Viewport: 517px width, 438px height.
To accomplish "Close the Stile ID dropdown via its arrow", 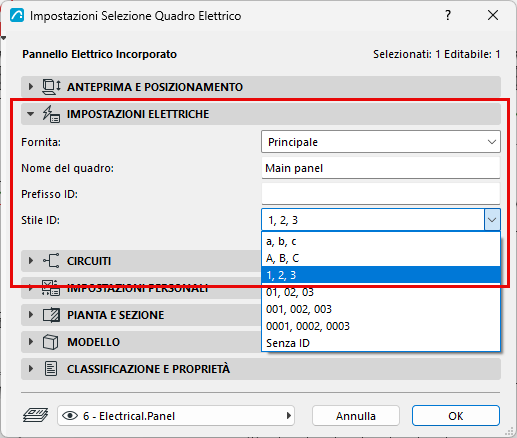I will pos(492,220).
